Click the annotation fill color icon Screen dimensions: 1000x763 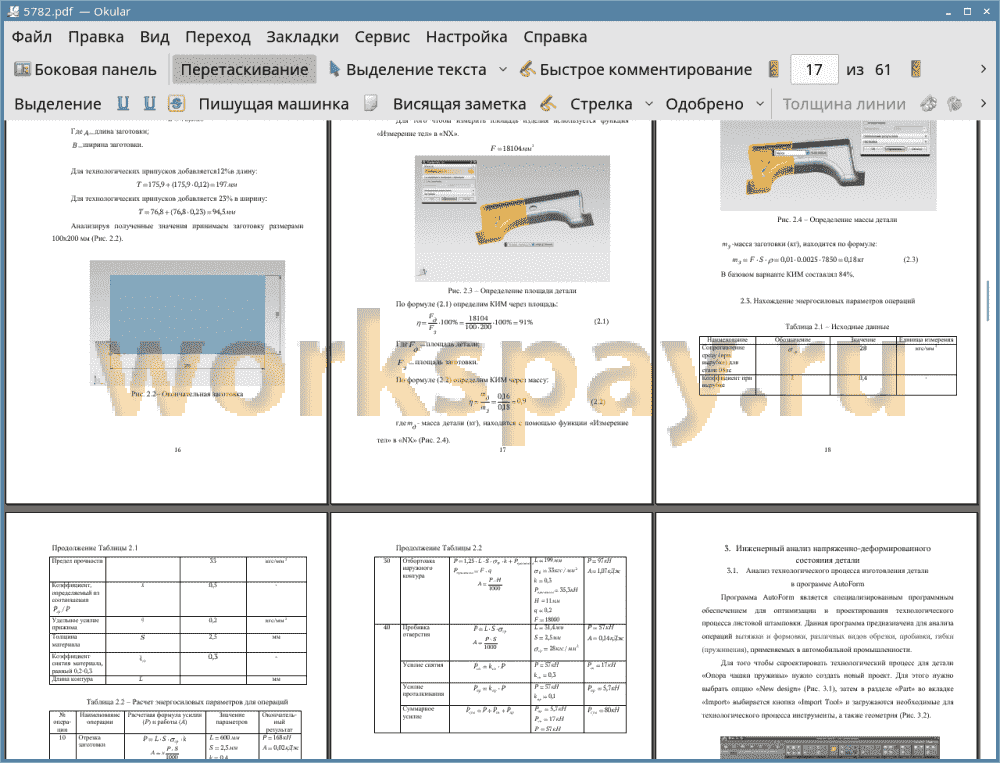[x=955, y=103]
